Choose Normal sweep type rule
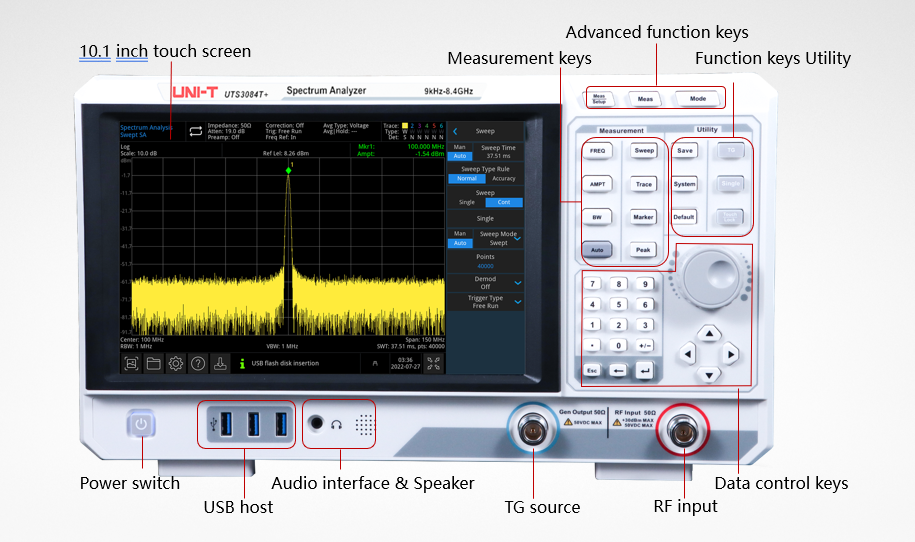The width and height of the screenshot is (915, 542). (x=467, y=179)
